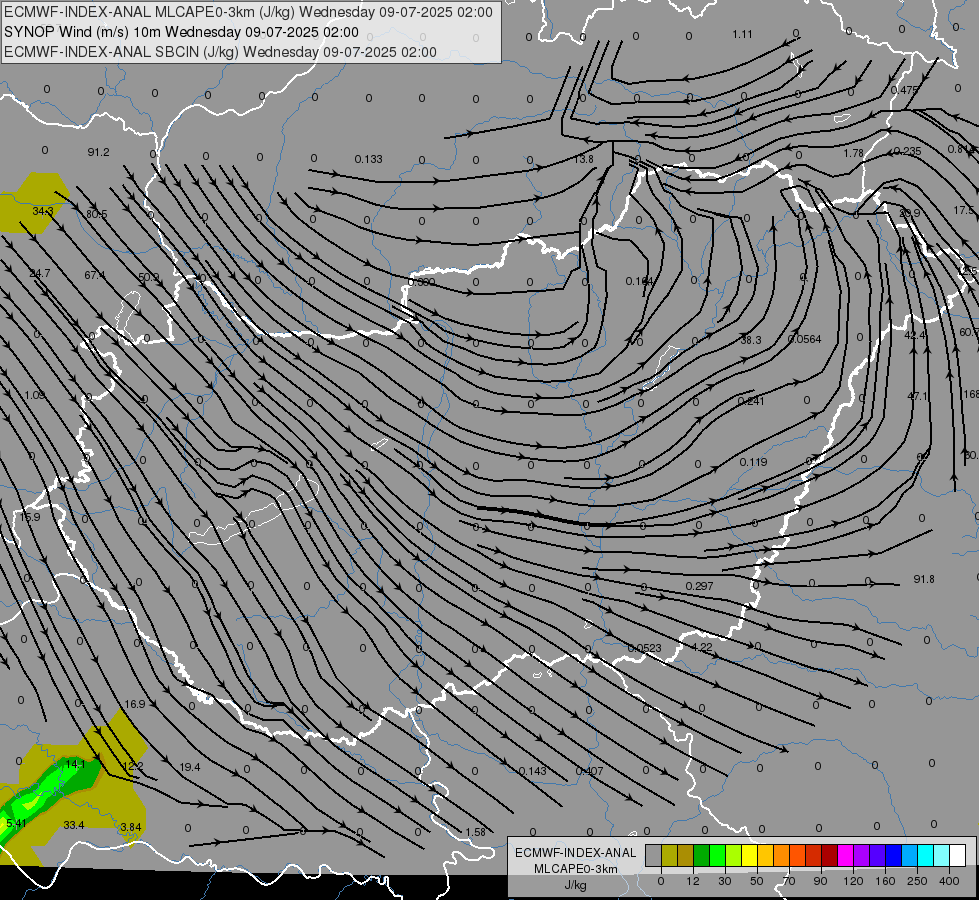Click the MLCAPE0-3km label in the legend
Viewport: 979px width, 900px height.
point(575,869)
